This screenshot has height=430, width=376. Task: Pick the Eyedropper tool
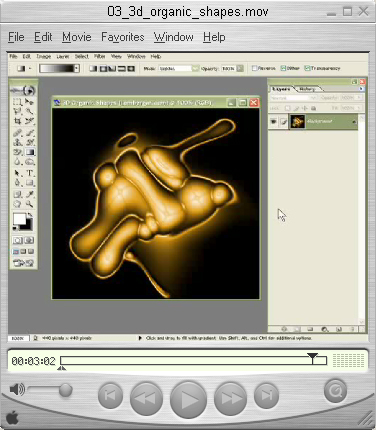pyautogui.click(x=30, y=194)
